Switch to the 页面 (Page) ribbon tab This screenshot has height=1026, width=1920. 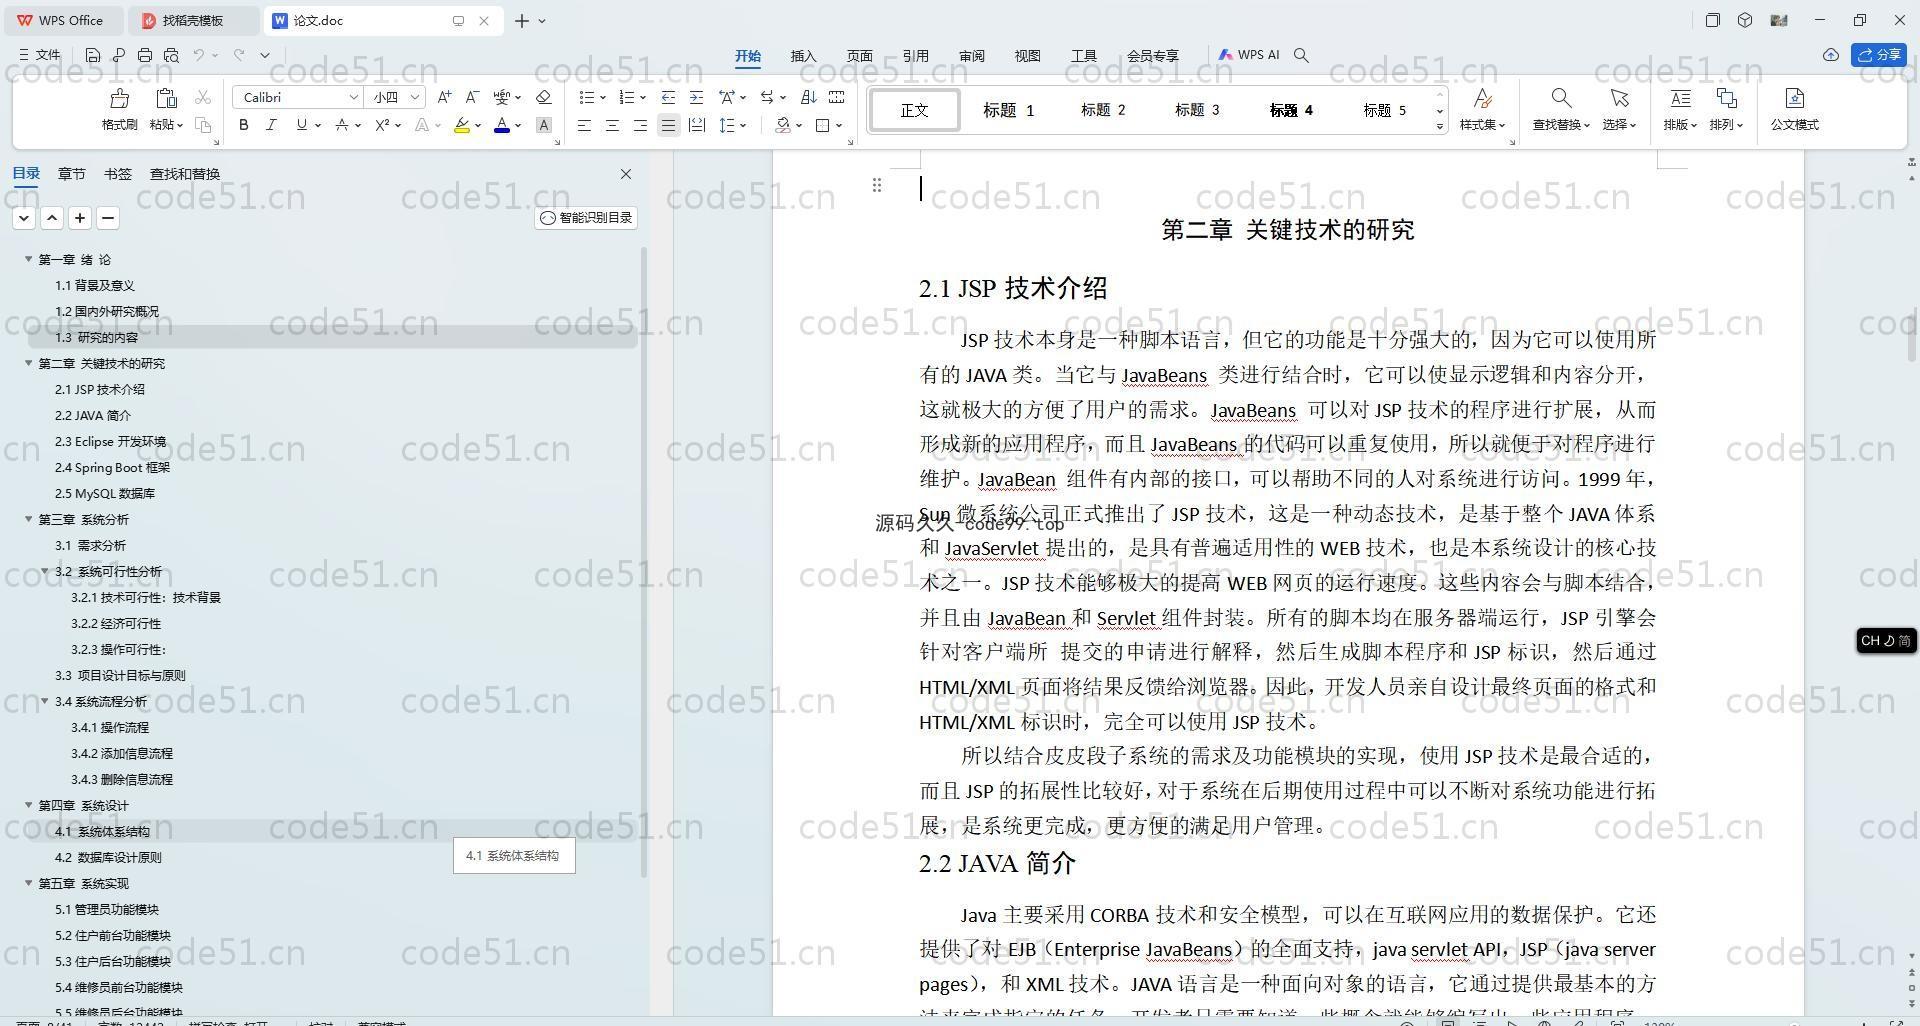859,56
